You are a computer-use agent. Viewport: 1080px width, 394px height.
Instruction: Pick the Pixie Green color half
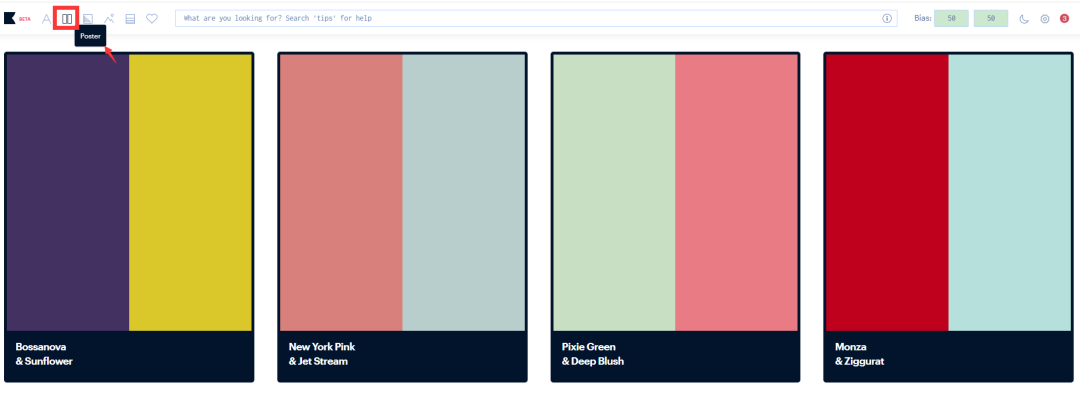point(614,192)
